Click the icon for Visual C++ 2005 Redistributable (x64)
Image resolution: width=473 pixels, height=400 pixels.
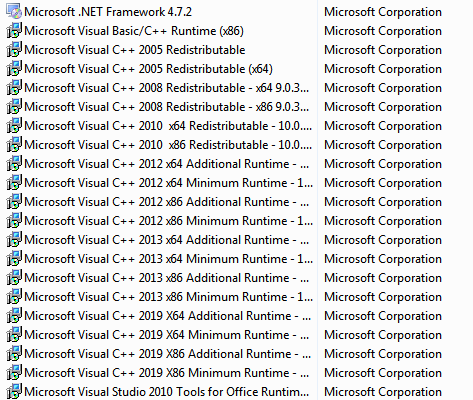coord(14,68)
